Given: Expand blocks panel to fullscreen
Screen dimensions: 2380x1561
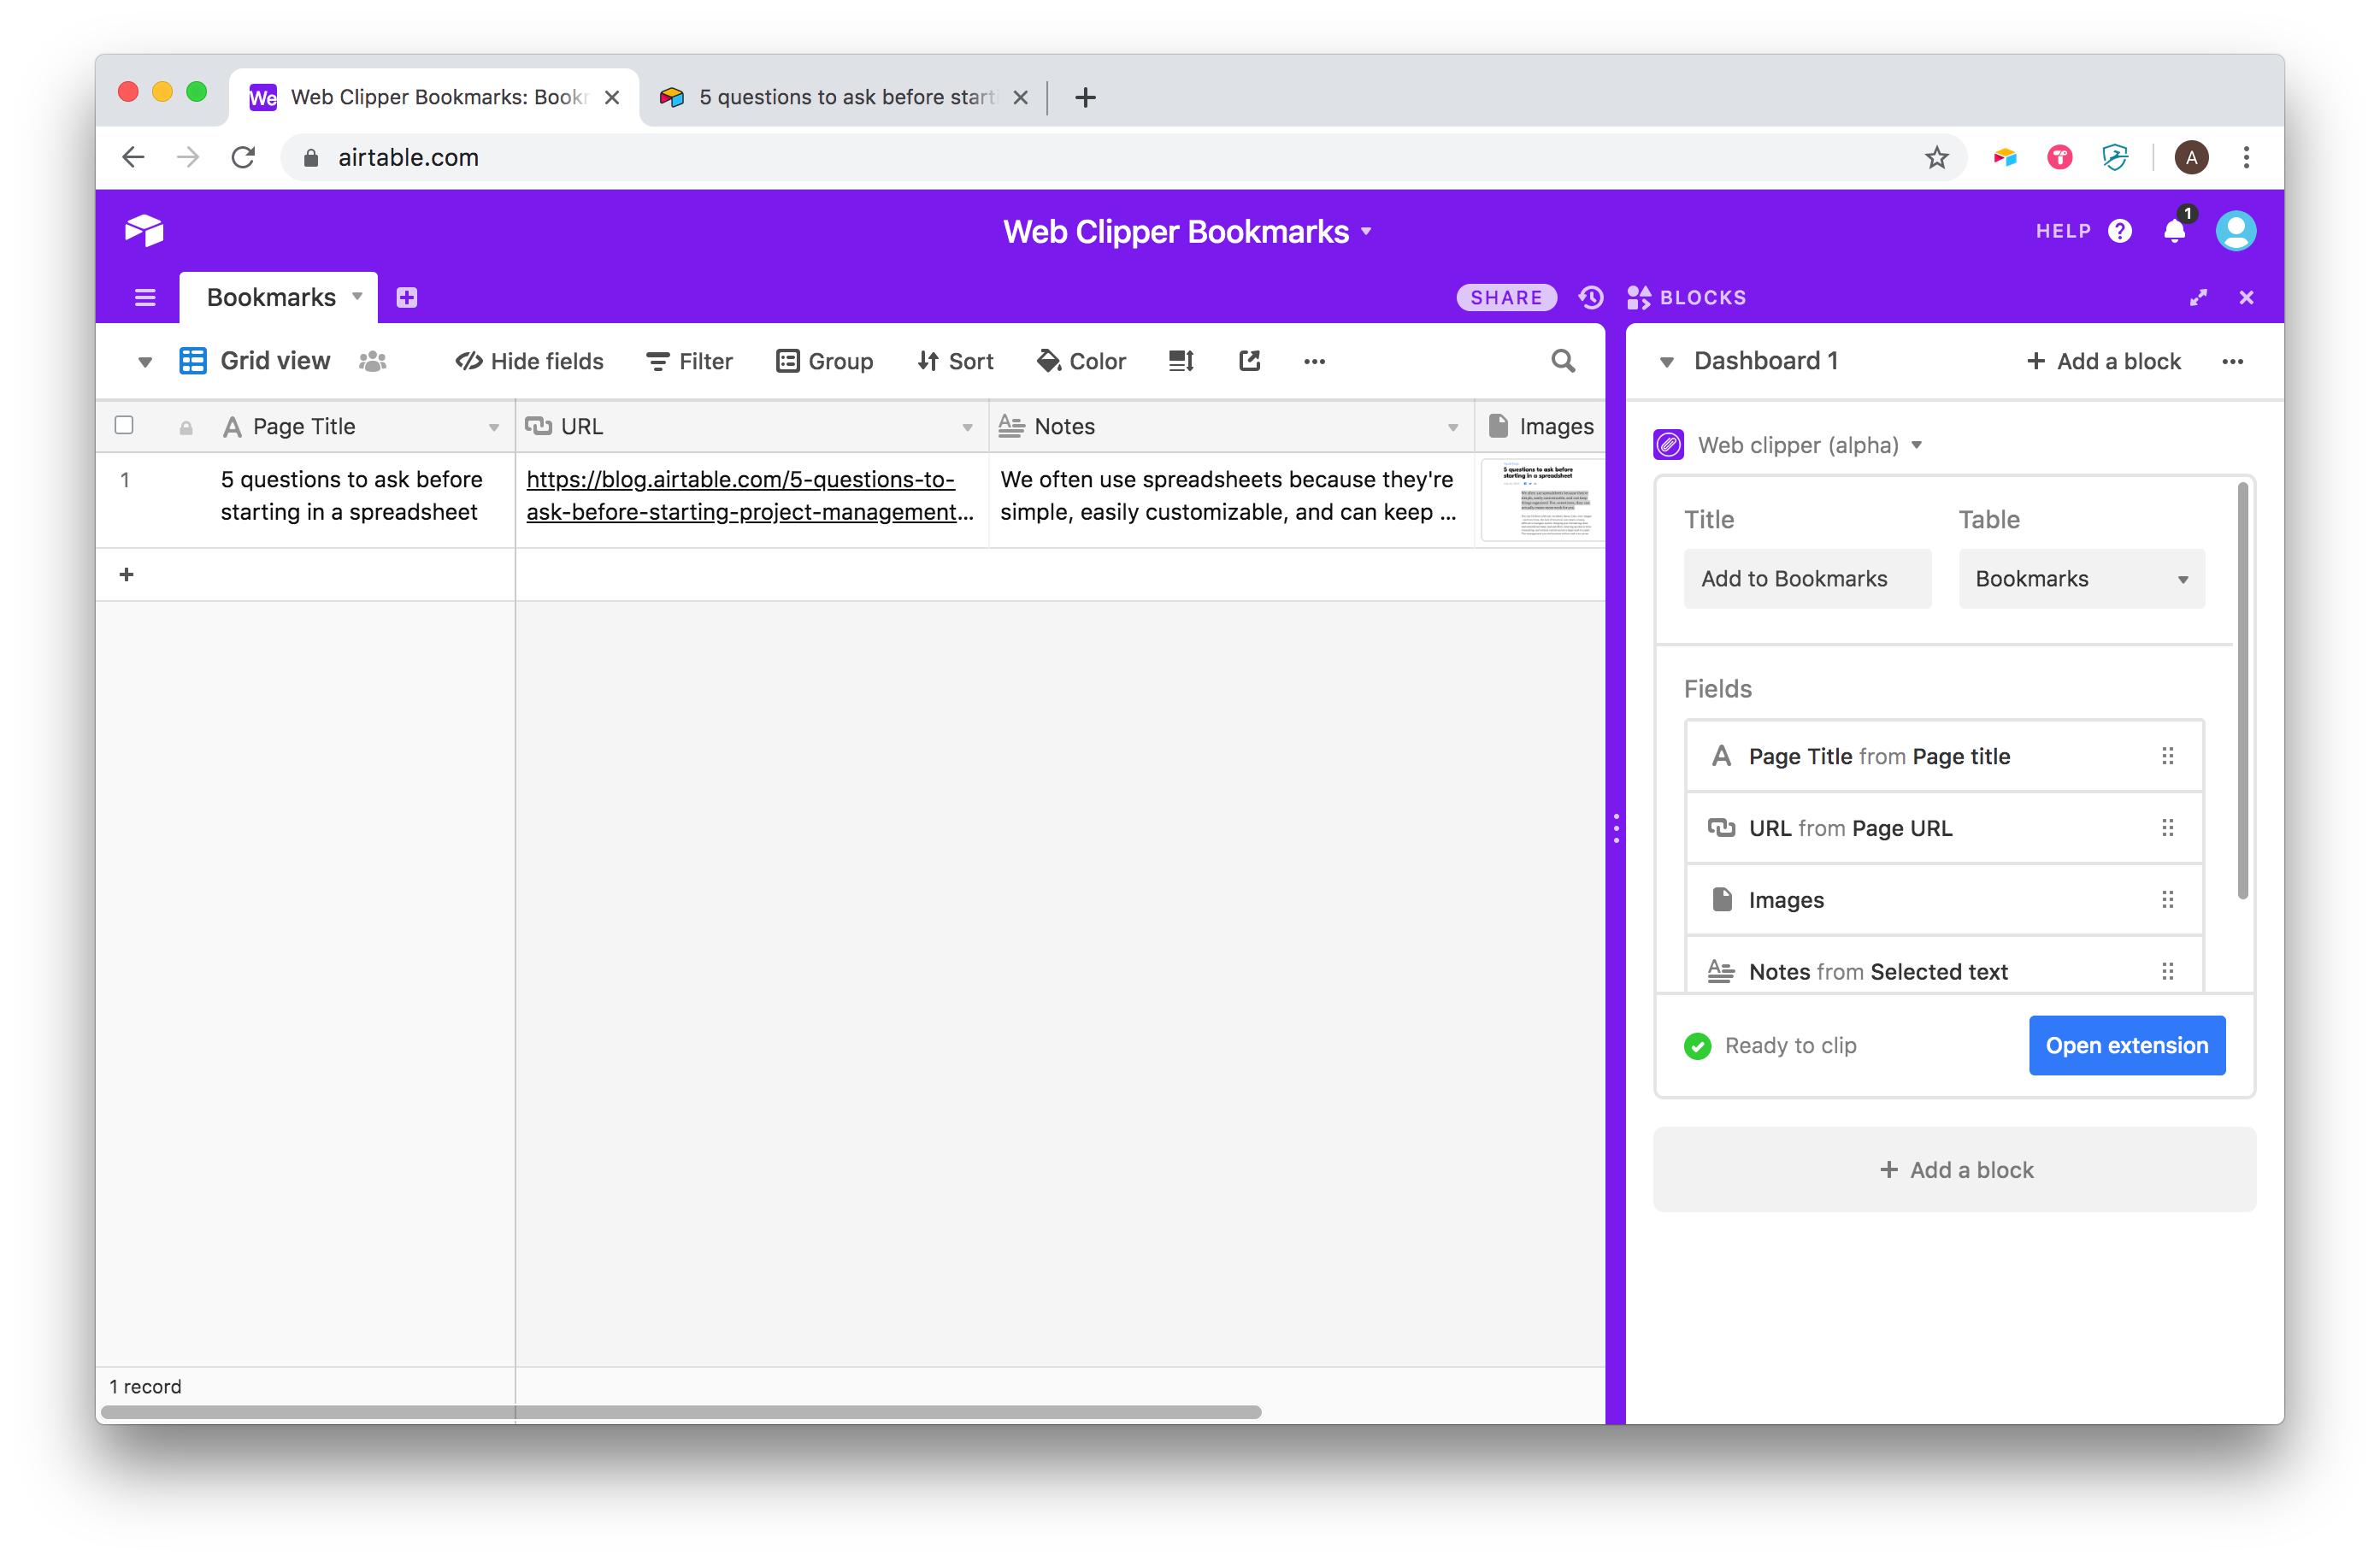Looking at the screenshot, I should pyautogui.click(x=2198, y=297).
